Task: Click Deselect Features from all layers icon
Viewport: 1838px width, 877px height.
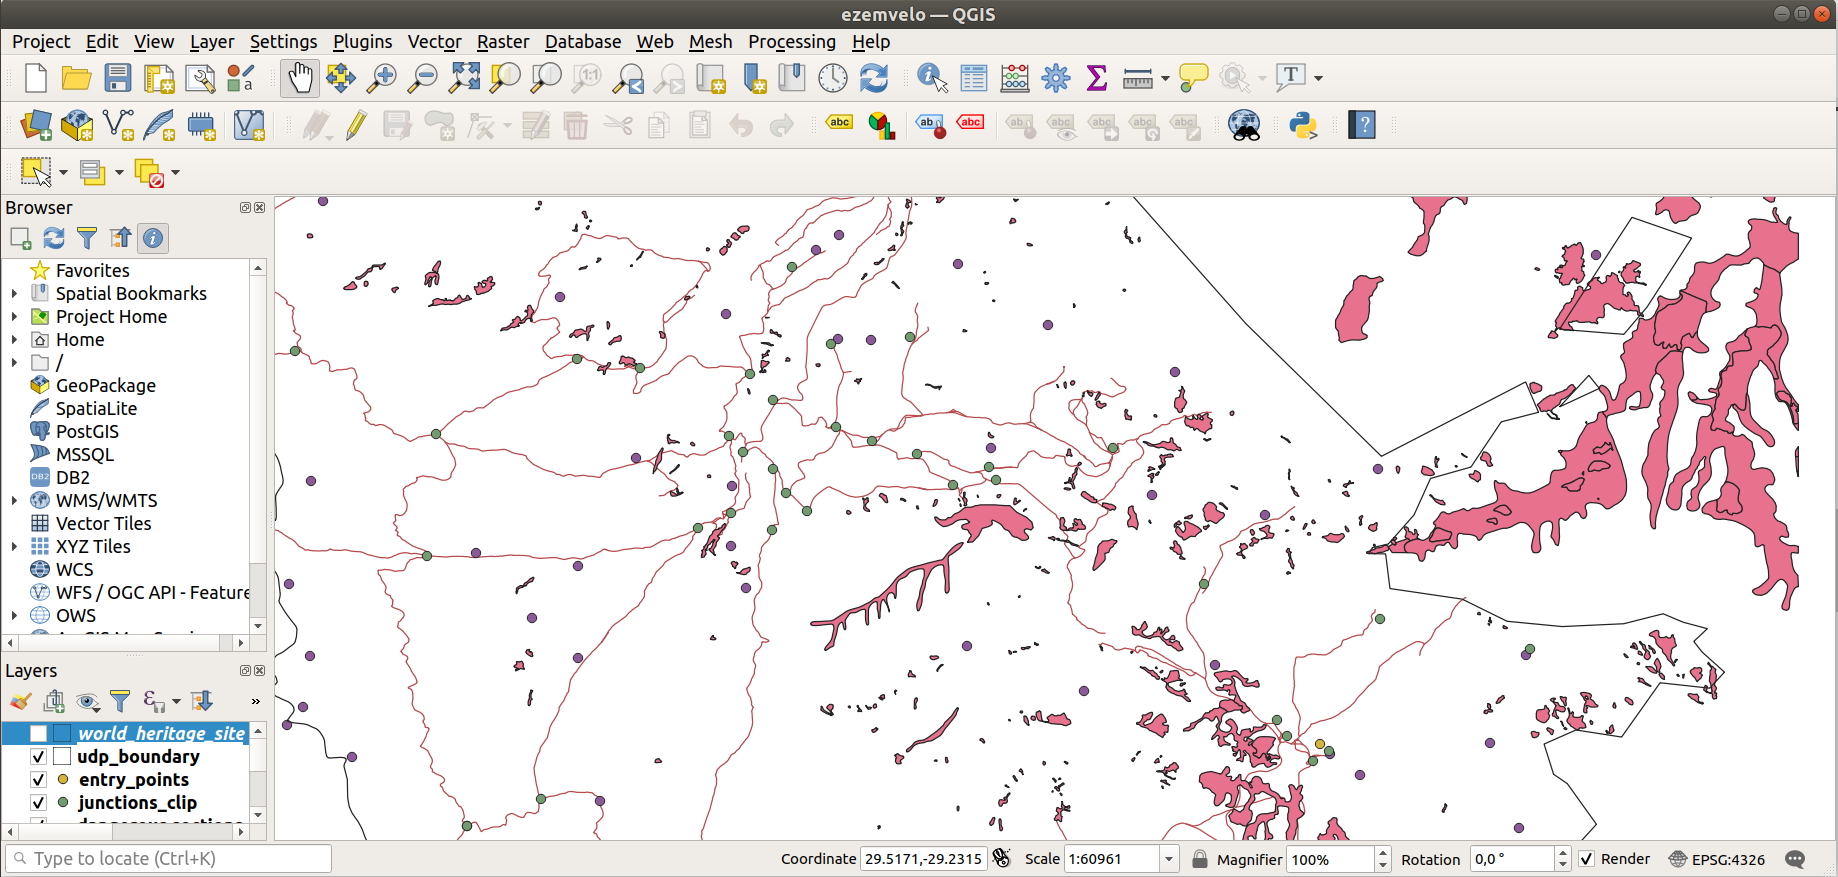Action: (149, 172)
